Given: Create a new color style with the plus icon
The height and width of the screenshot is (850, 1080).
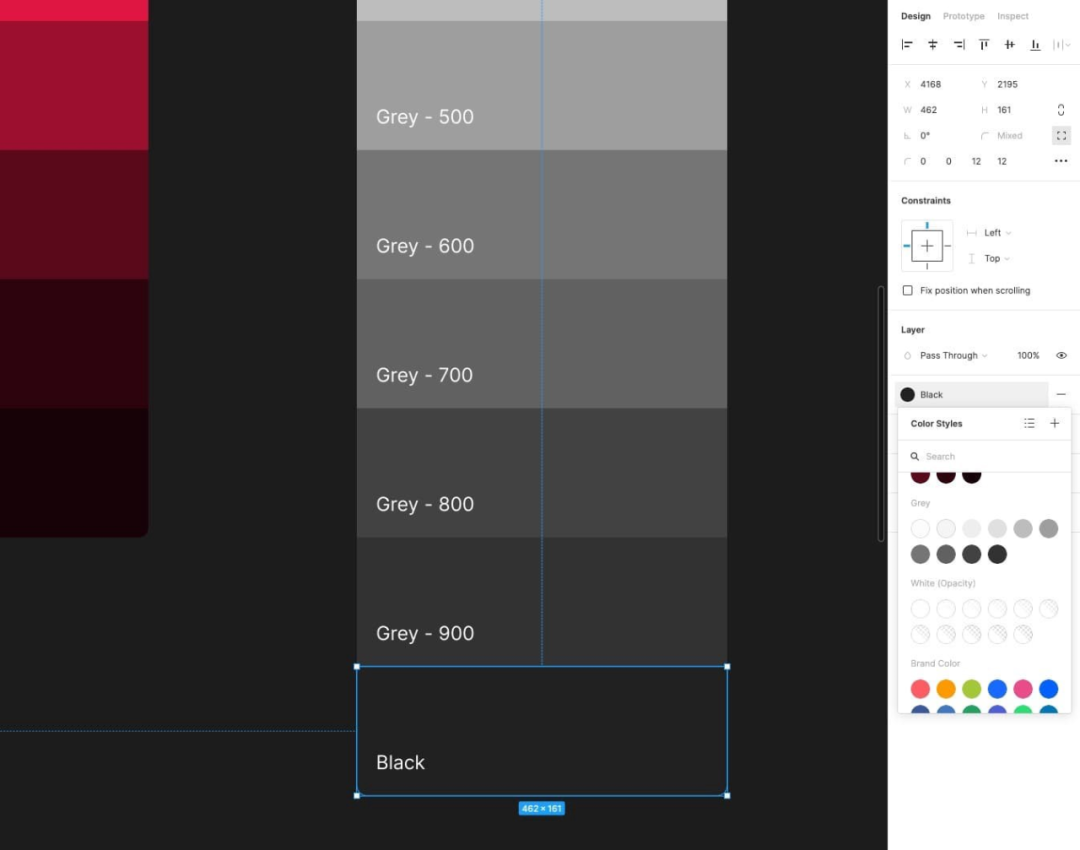Looking at the screenshot, I should (x=1055, y=423).
